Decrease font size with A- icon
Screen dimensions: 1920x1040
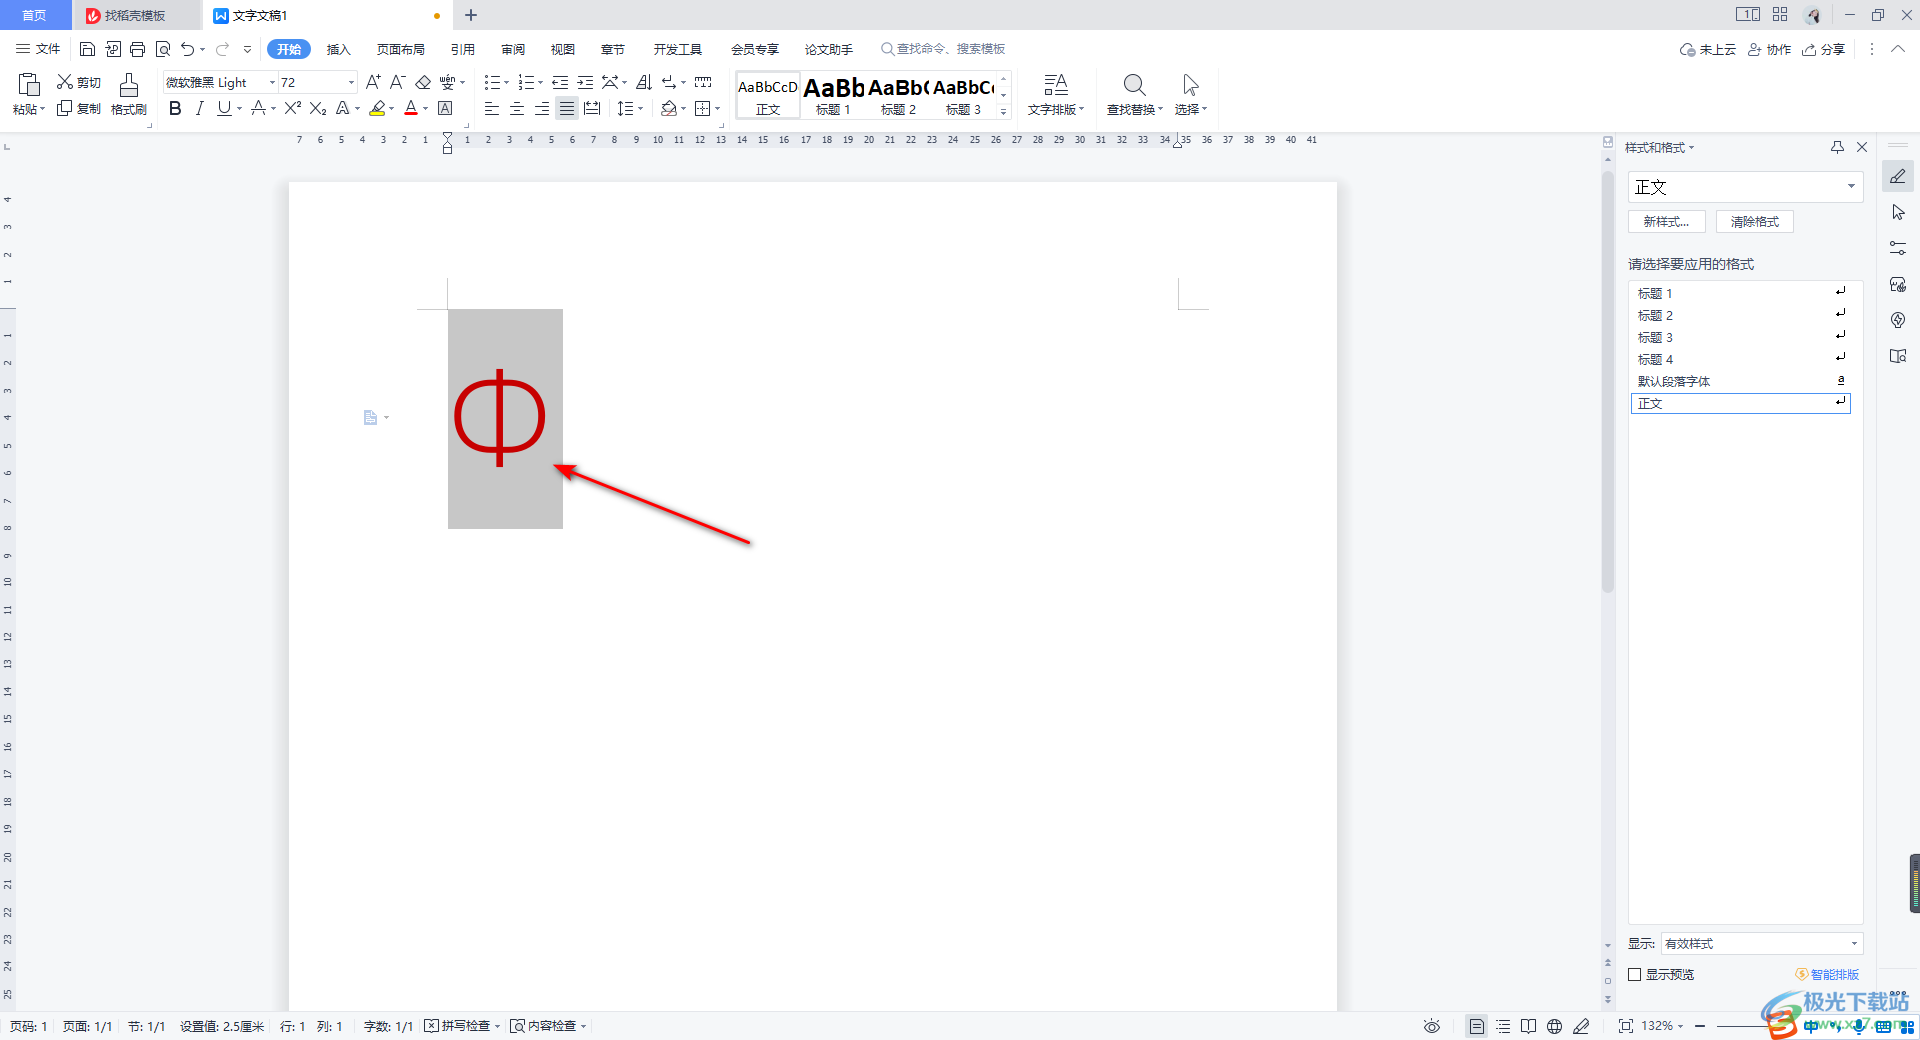[397, 82]
